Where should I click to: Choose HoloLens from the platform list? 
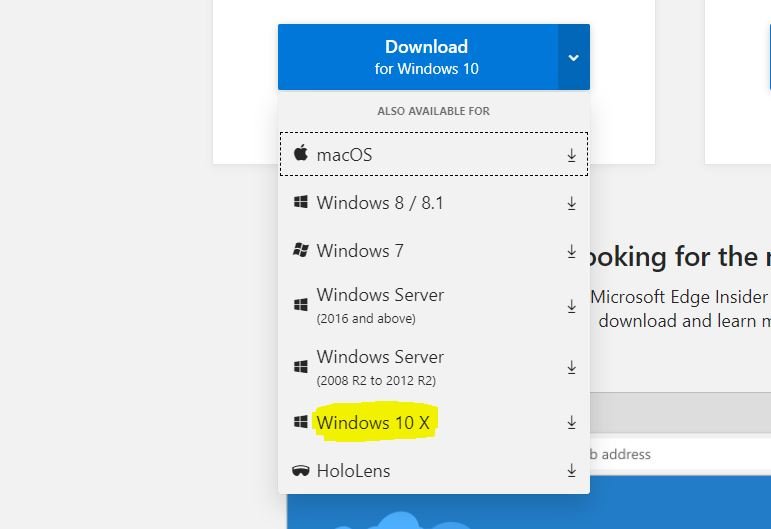coord(353,471)
